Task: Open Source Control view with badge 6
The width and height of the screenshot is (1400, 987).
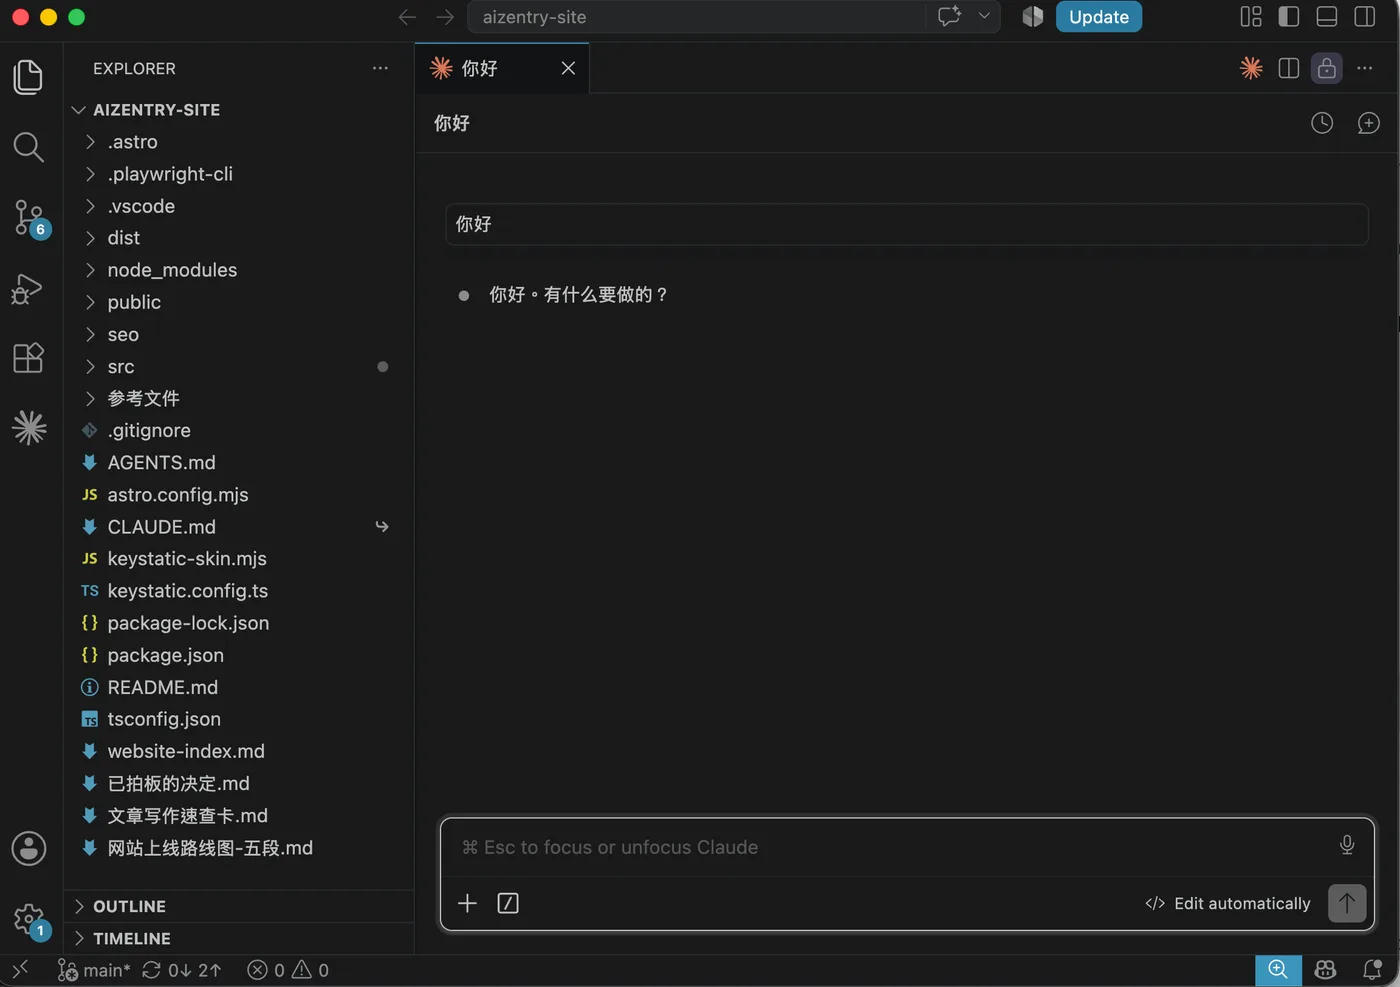Action: tap(28, 218)
